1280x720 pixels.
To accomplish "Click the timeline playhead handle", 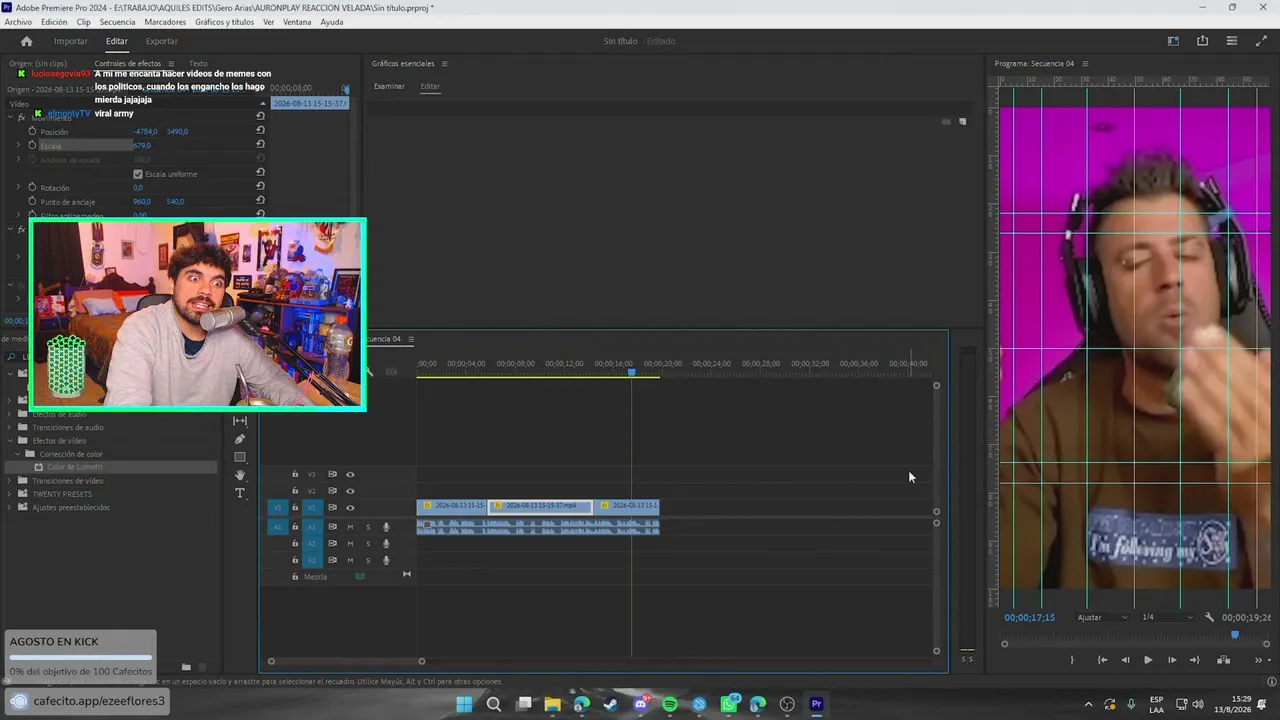I will [631, 372].
